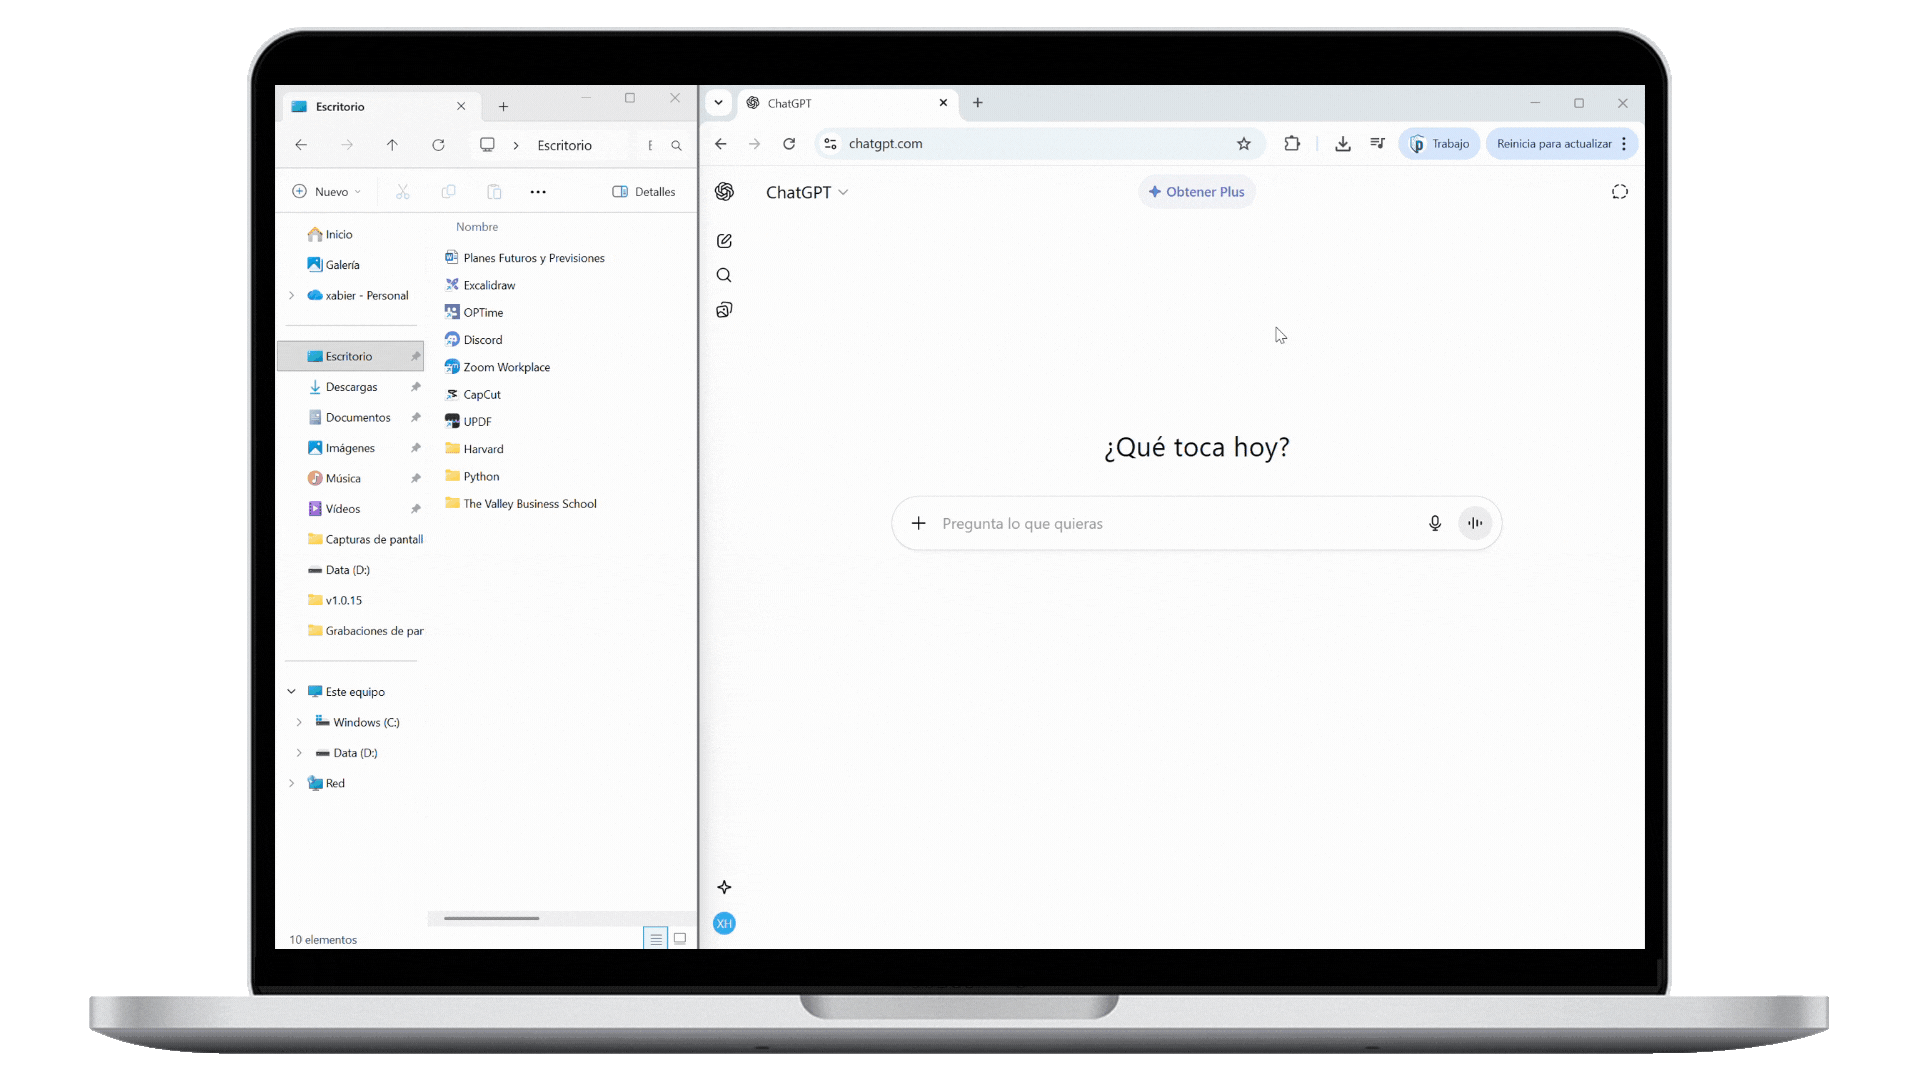Bookmark the page with the star icon
This screenshot has height=1080, width=1920.
pos(1243,144)
